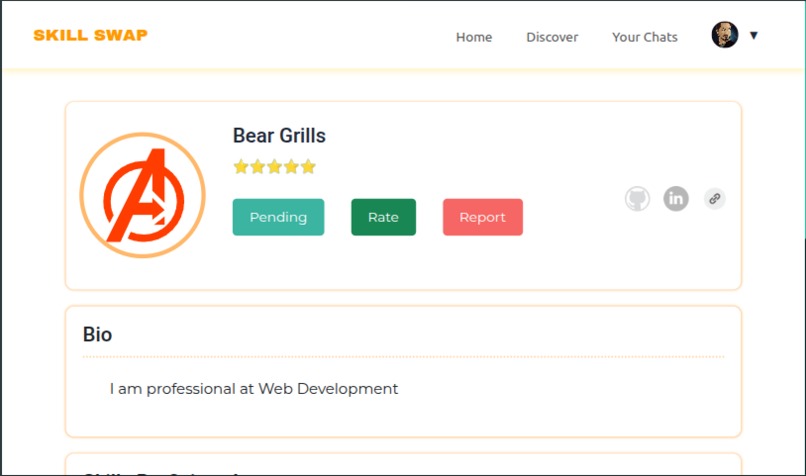Open Your Chats
Image resolution: width=806 pixels, height=476 pixels.
click(645, 37)
